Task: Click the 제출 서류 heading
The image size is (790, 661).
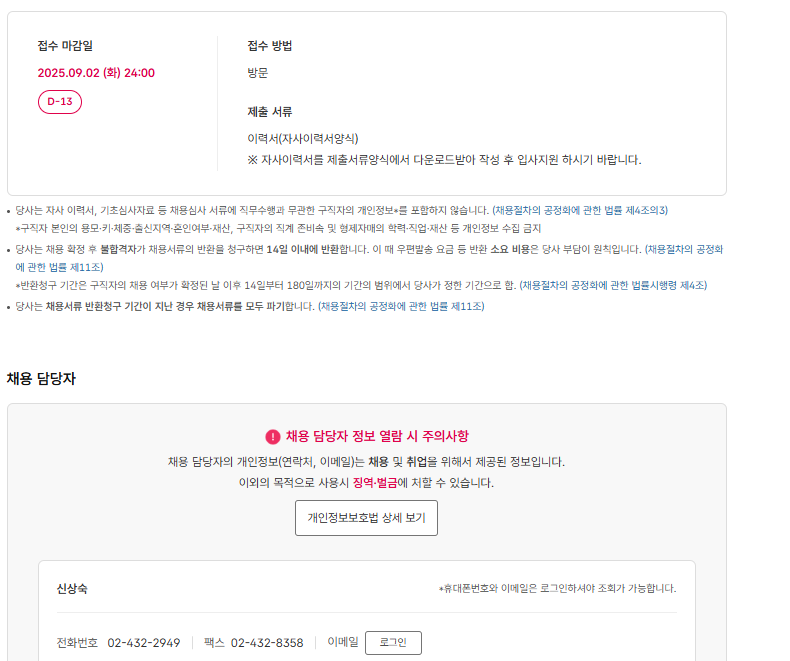Action: pos(270,112)
